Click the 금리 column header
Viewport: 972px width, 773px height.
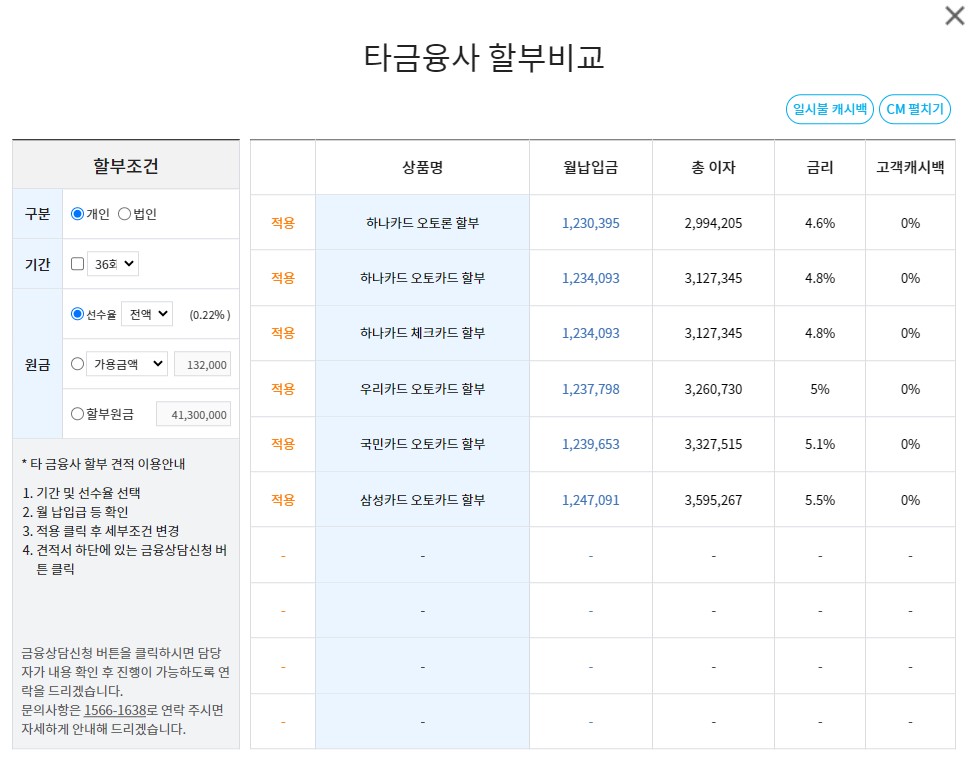820,167
